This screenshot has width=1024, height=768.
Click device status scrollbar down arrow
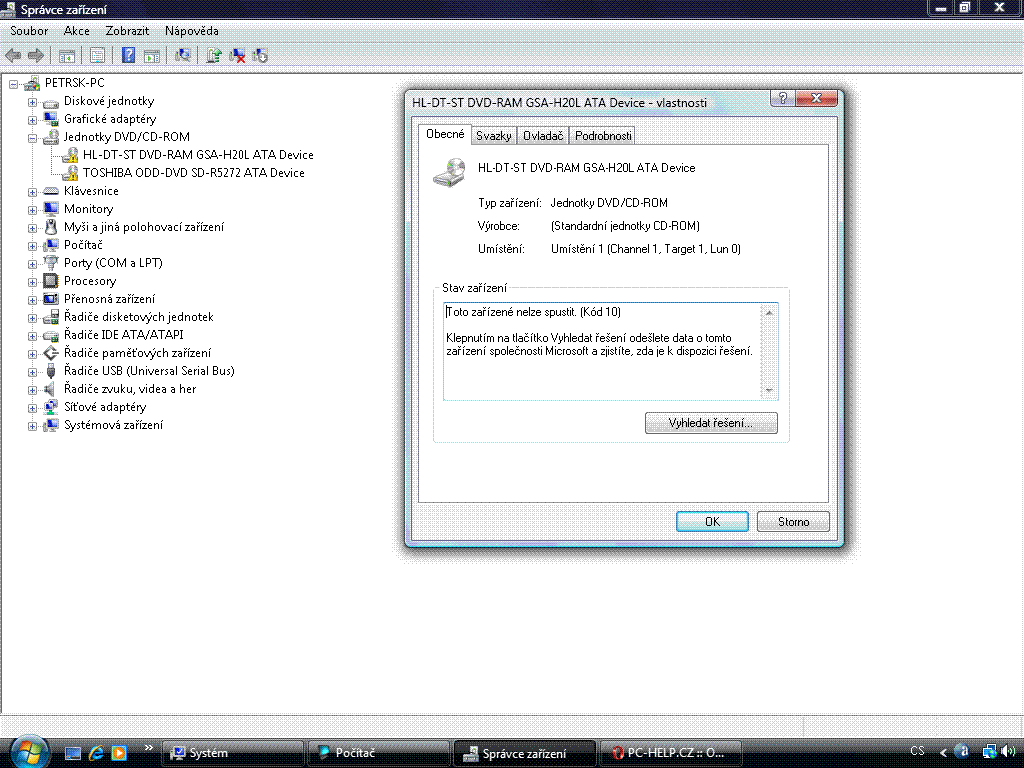(x=769, y=391)
